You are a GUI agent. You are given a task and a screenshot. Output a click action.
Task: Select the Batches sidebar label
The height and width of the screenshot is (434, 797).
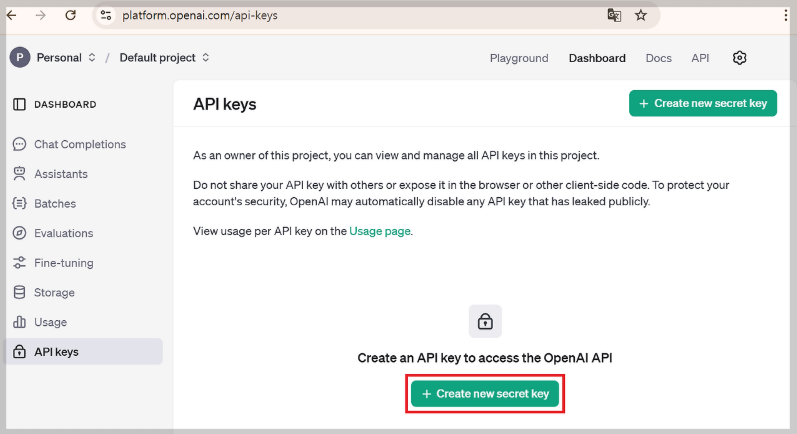click(x=55, y=203)
